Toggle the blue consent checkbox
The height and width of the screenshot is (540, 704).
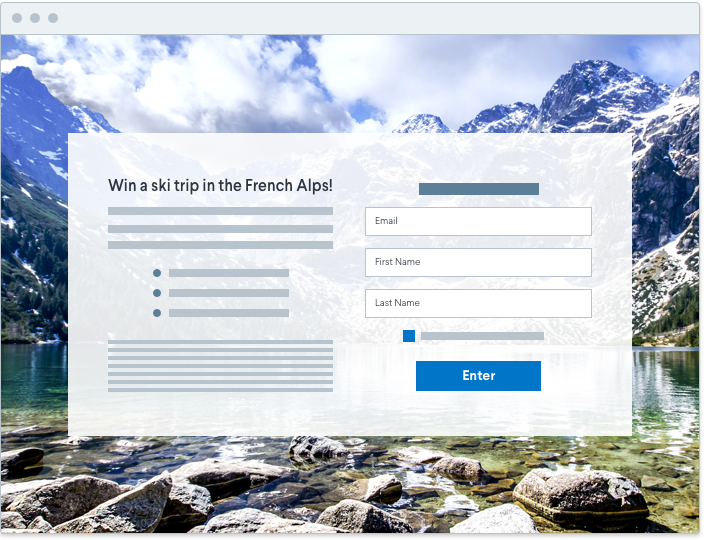409,336
